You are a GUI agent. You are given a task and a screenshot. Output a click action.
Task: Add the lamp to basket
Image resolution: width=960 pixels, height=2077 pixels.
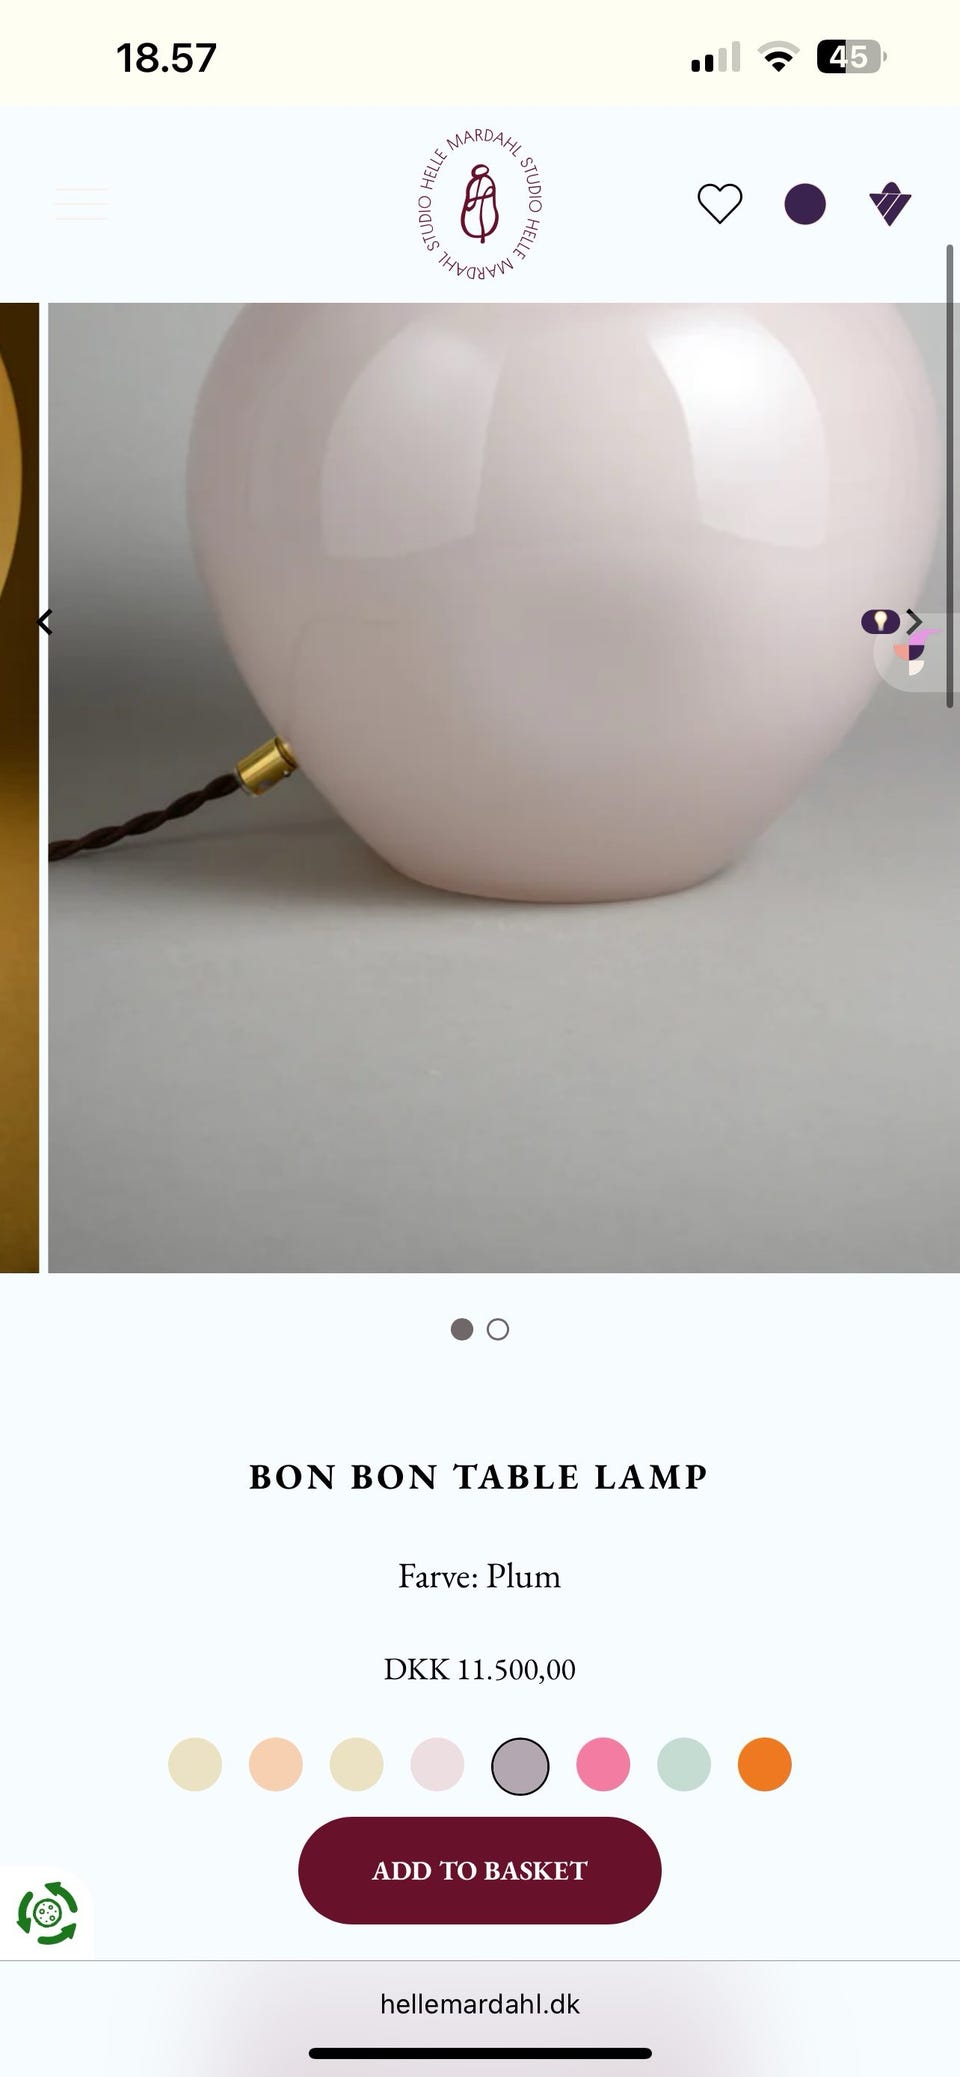(480, 1870)
